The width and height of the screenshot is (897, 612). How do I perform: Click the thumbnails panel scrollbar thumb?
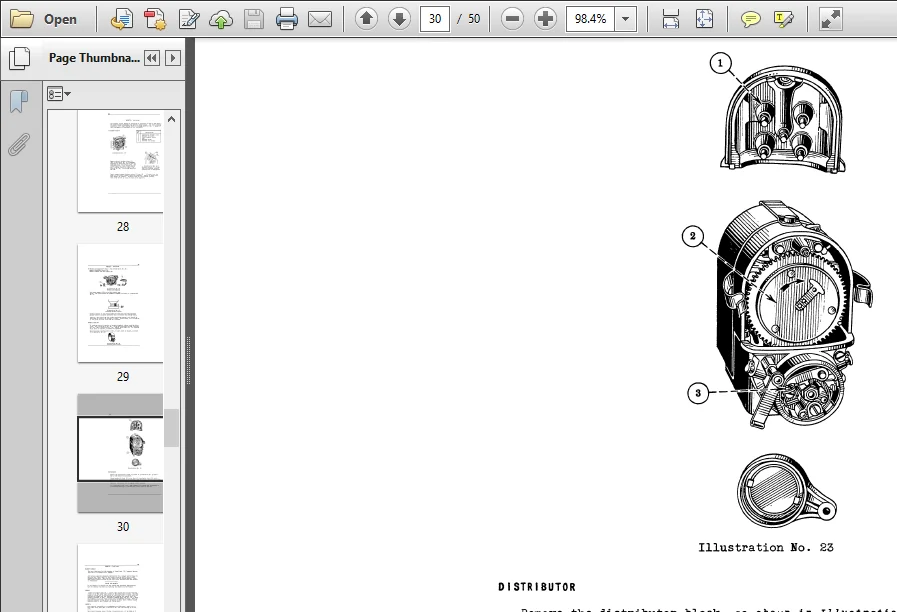172,427
